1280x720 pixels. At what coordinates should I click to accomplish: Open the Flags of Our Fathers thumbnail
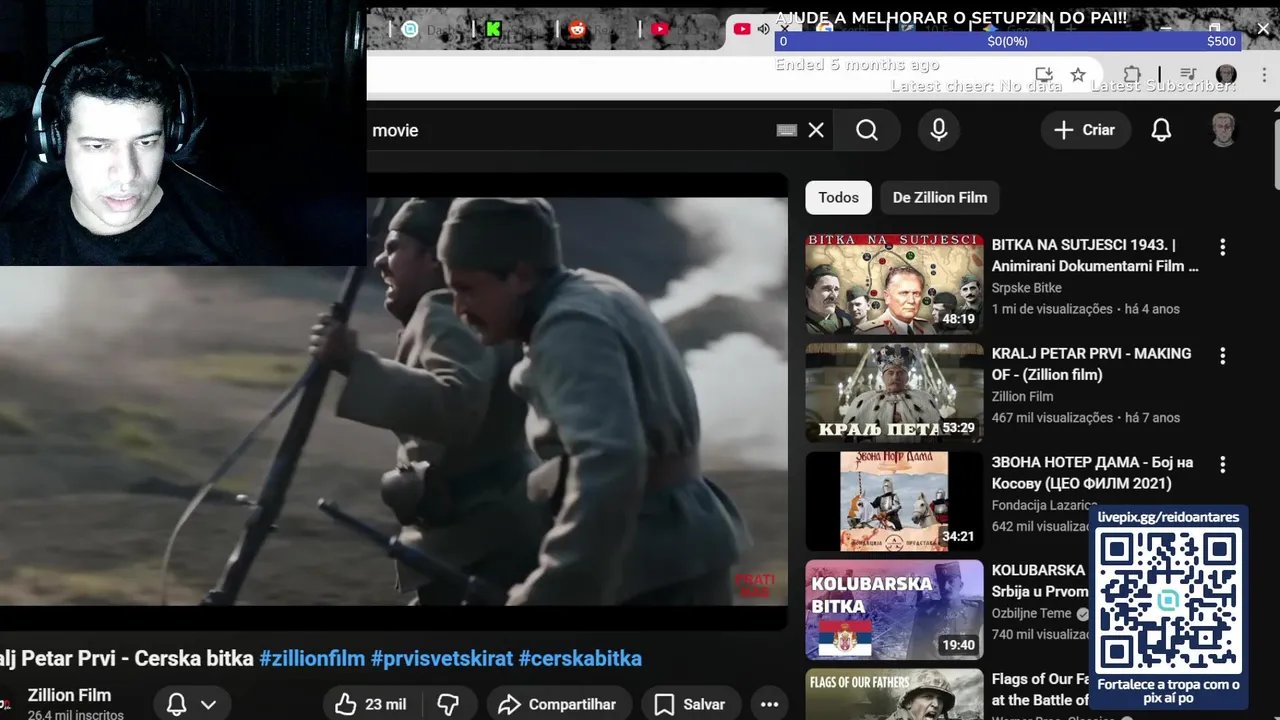click(894, 694)
